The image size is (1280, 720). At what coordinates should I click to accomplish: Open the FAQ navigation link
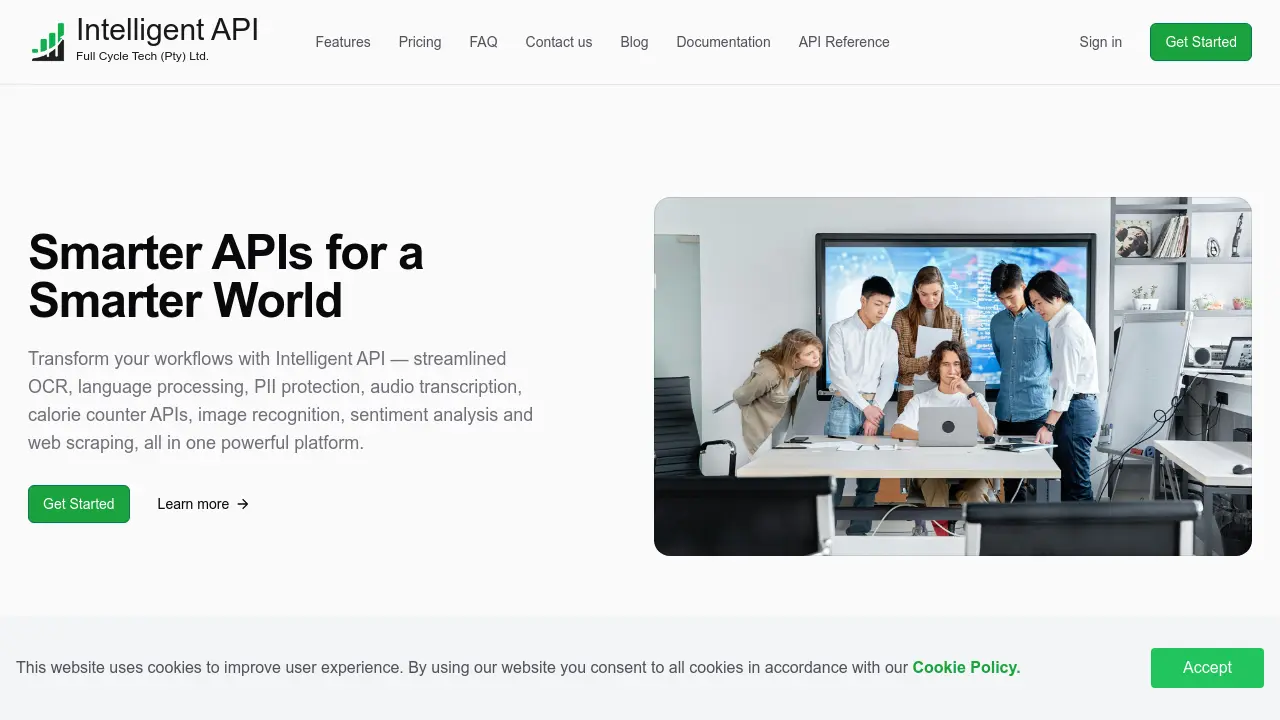483,42
